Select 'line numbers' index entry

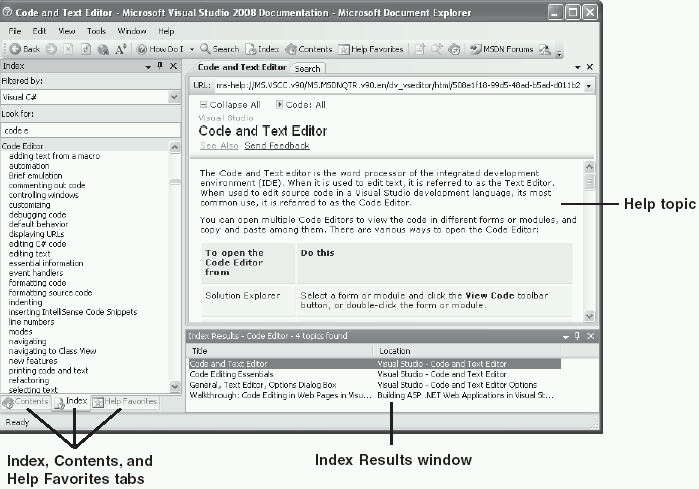point(31,322)
